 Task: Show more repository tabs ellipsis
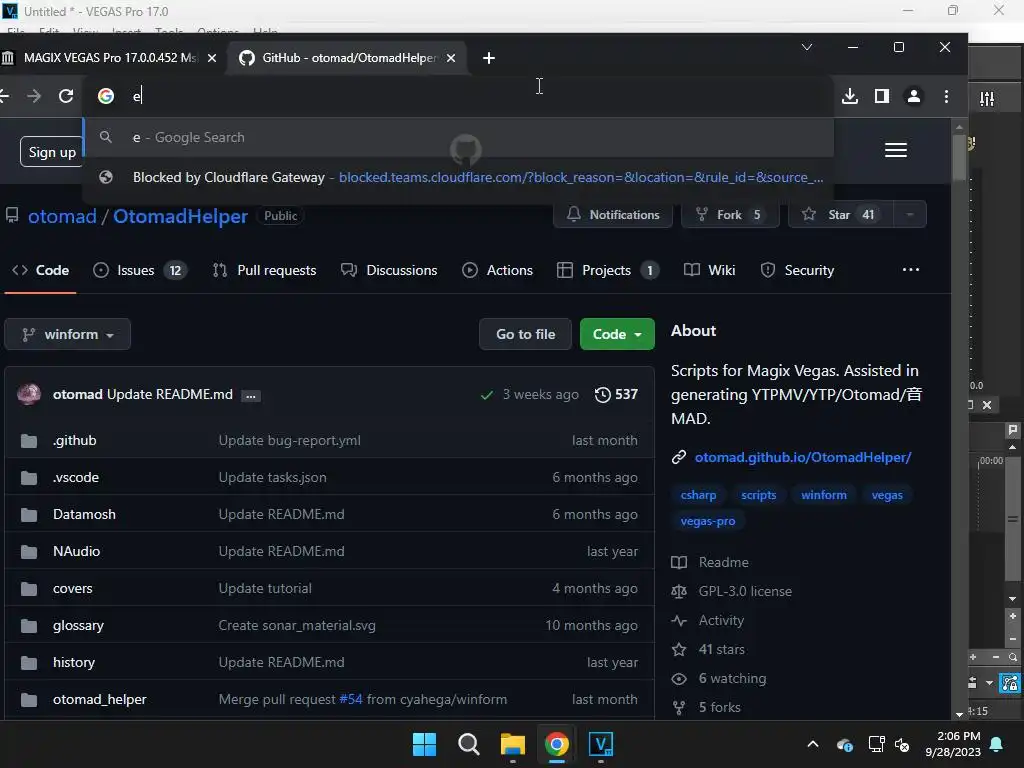pyautogui.click(x=910, y=270)
